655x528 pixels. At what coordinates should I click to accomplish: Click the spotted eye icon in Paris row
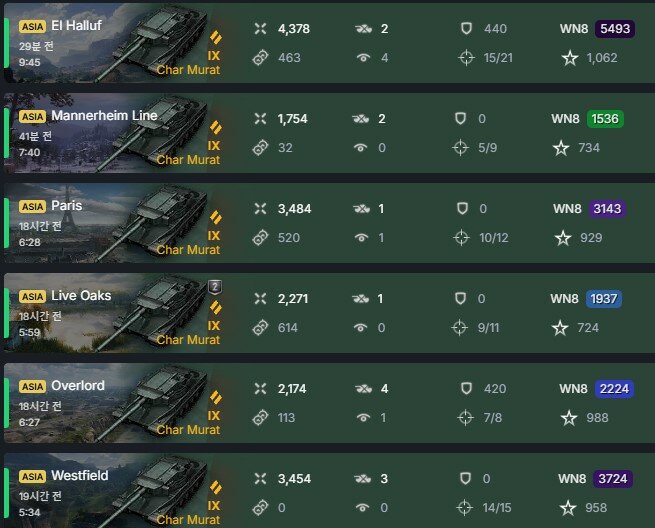click(x=361, y=238)
